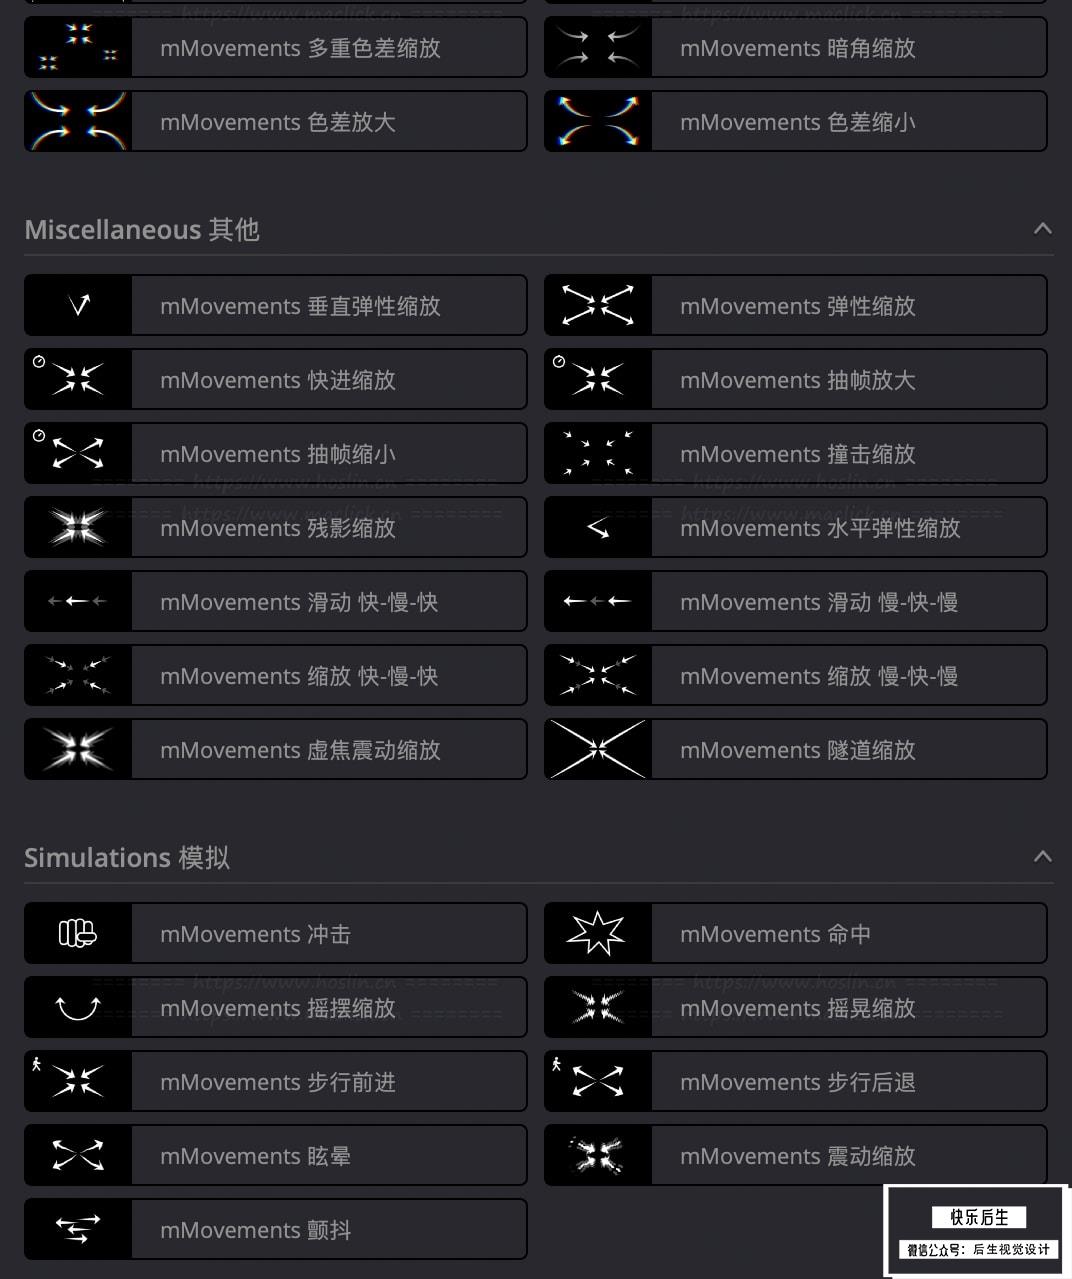Choose mMovements 缩放 慢-快-慢 preset
Image resolution: width=1072 pixels, height=1279 pixels.
point(796,676)
